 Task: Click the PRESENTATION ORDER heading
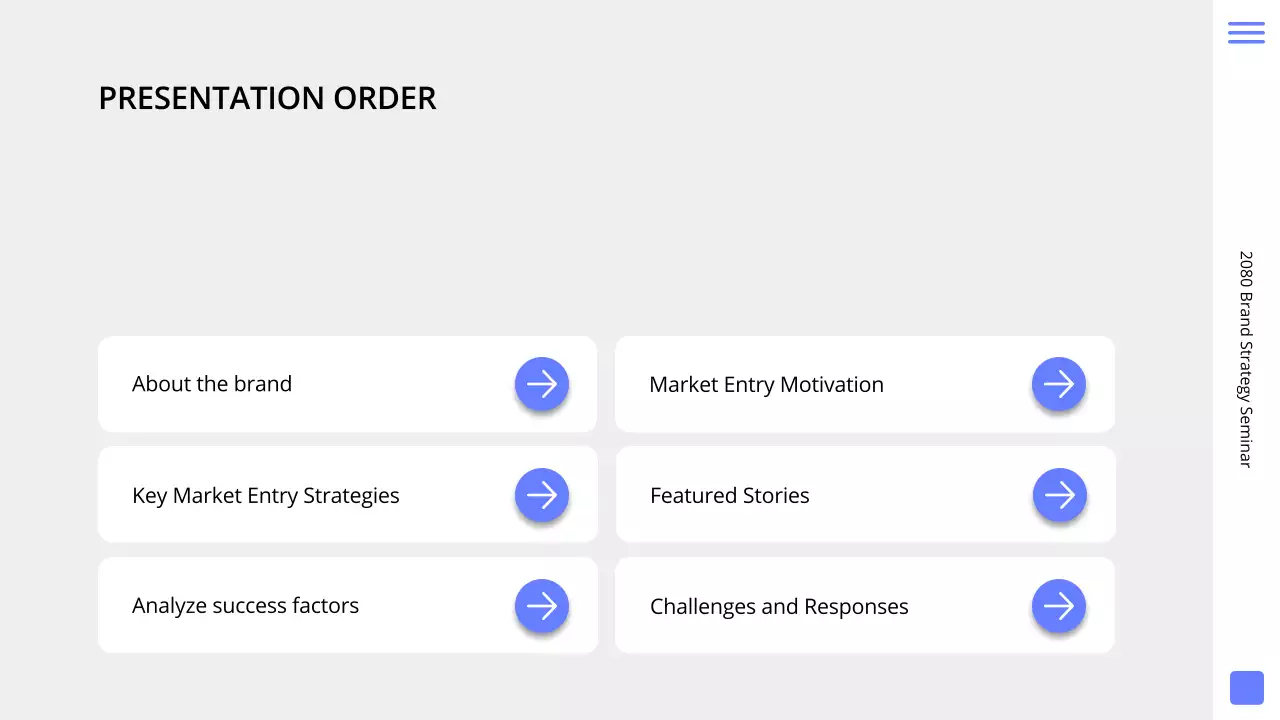(267, 99)
